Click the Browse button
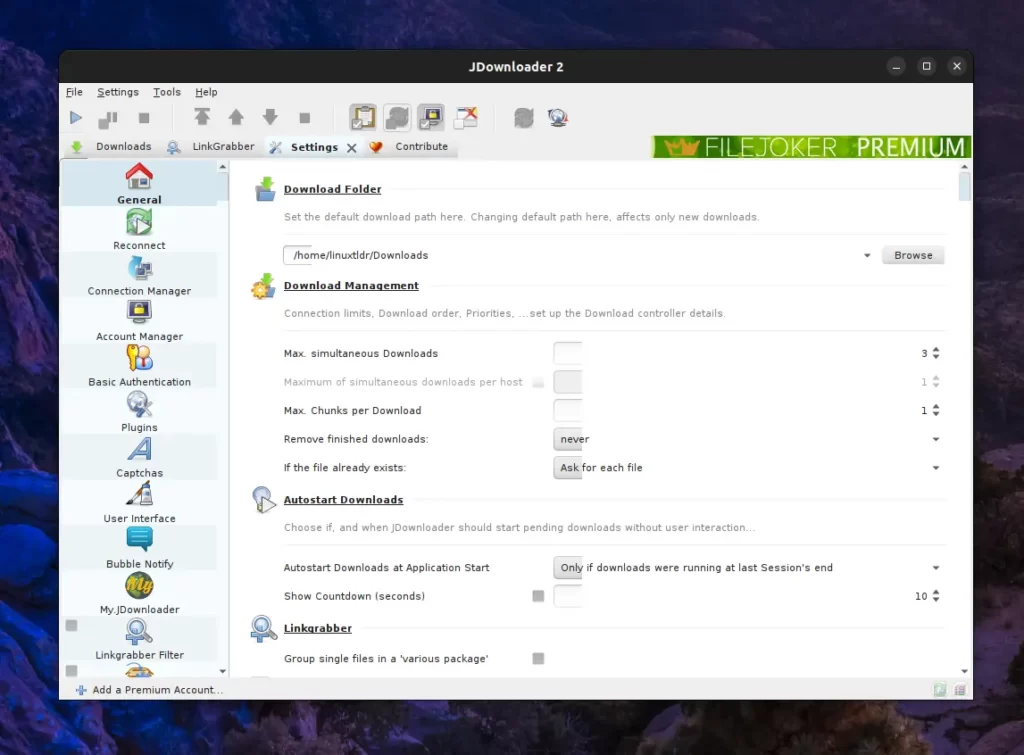The image size is (1024, 755). (913, 255)
